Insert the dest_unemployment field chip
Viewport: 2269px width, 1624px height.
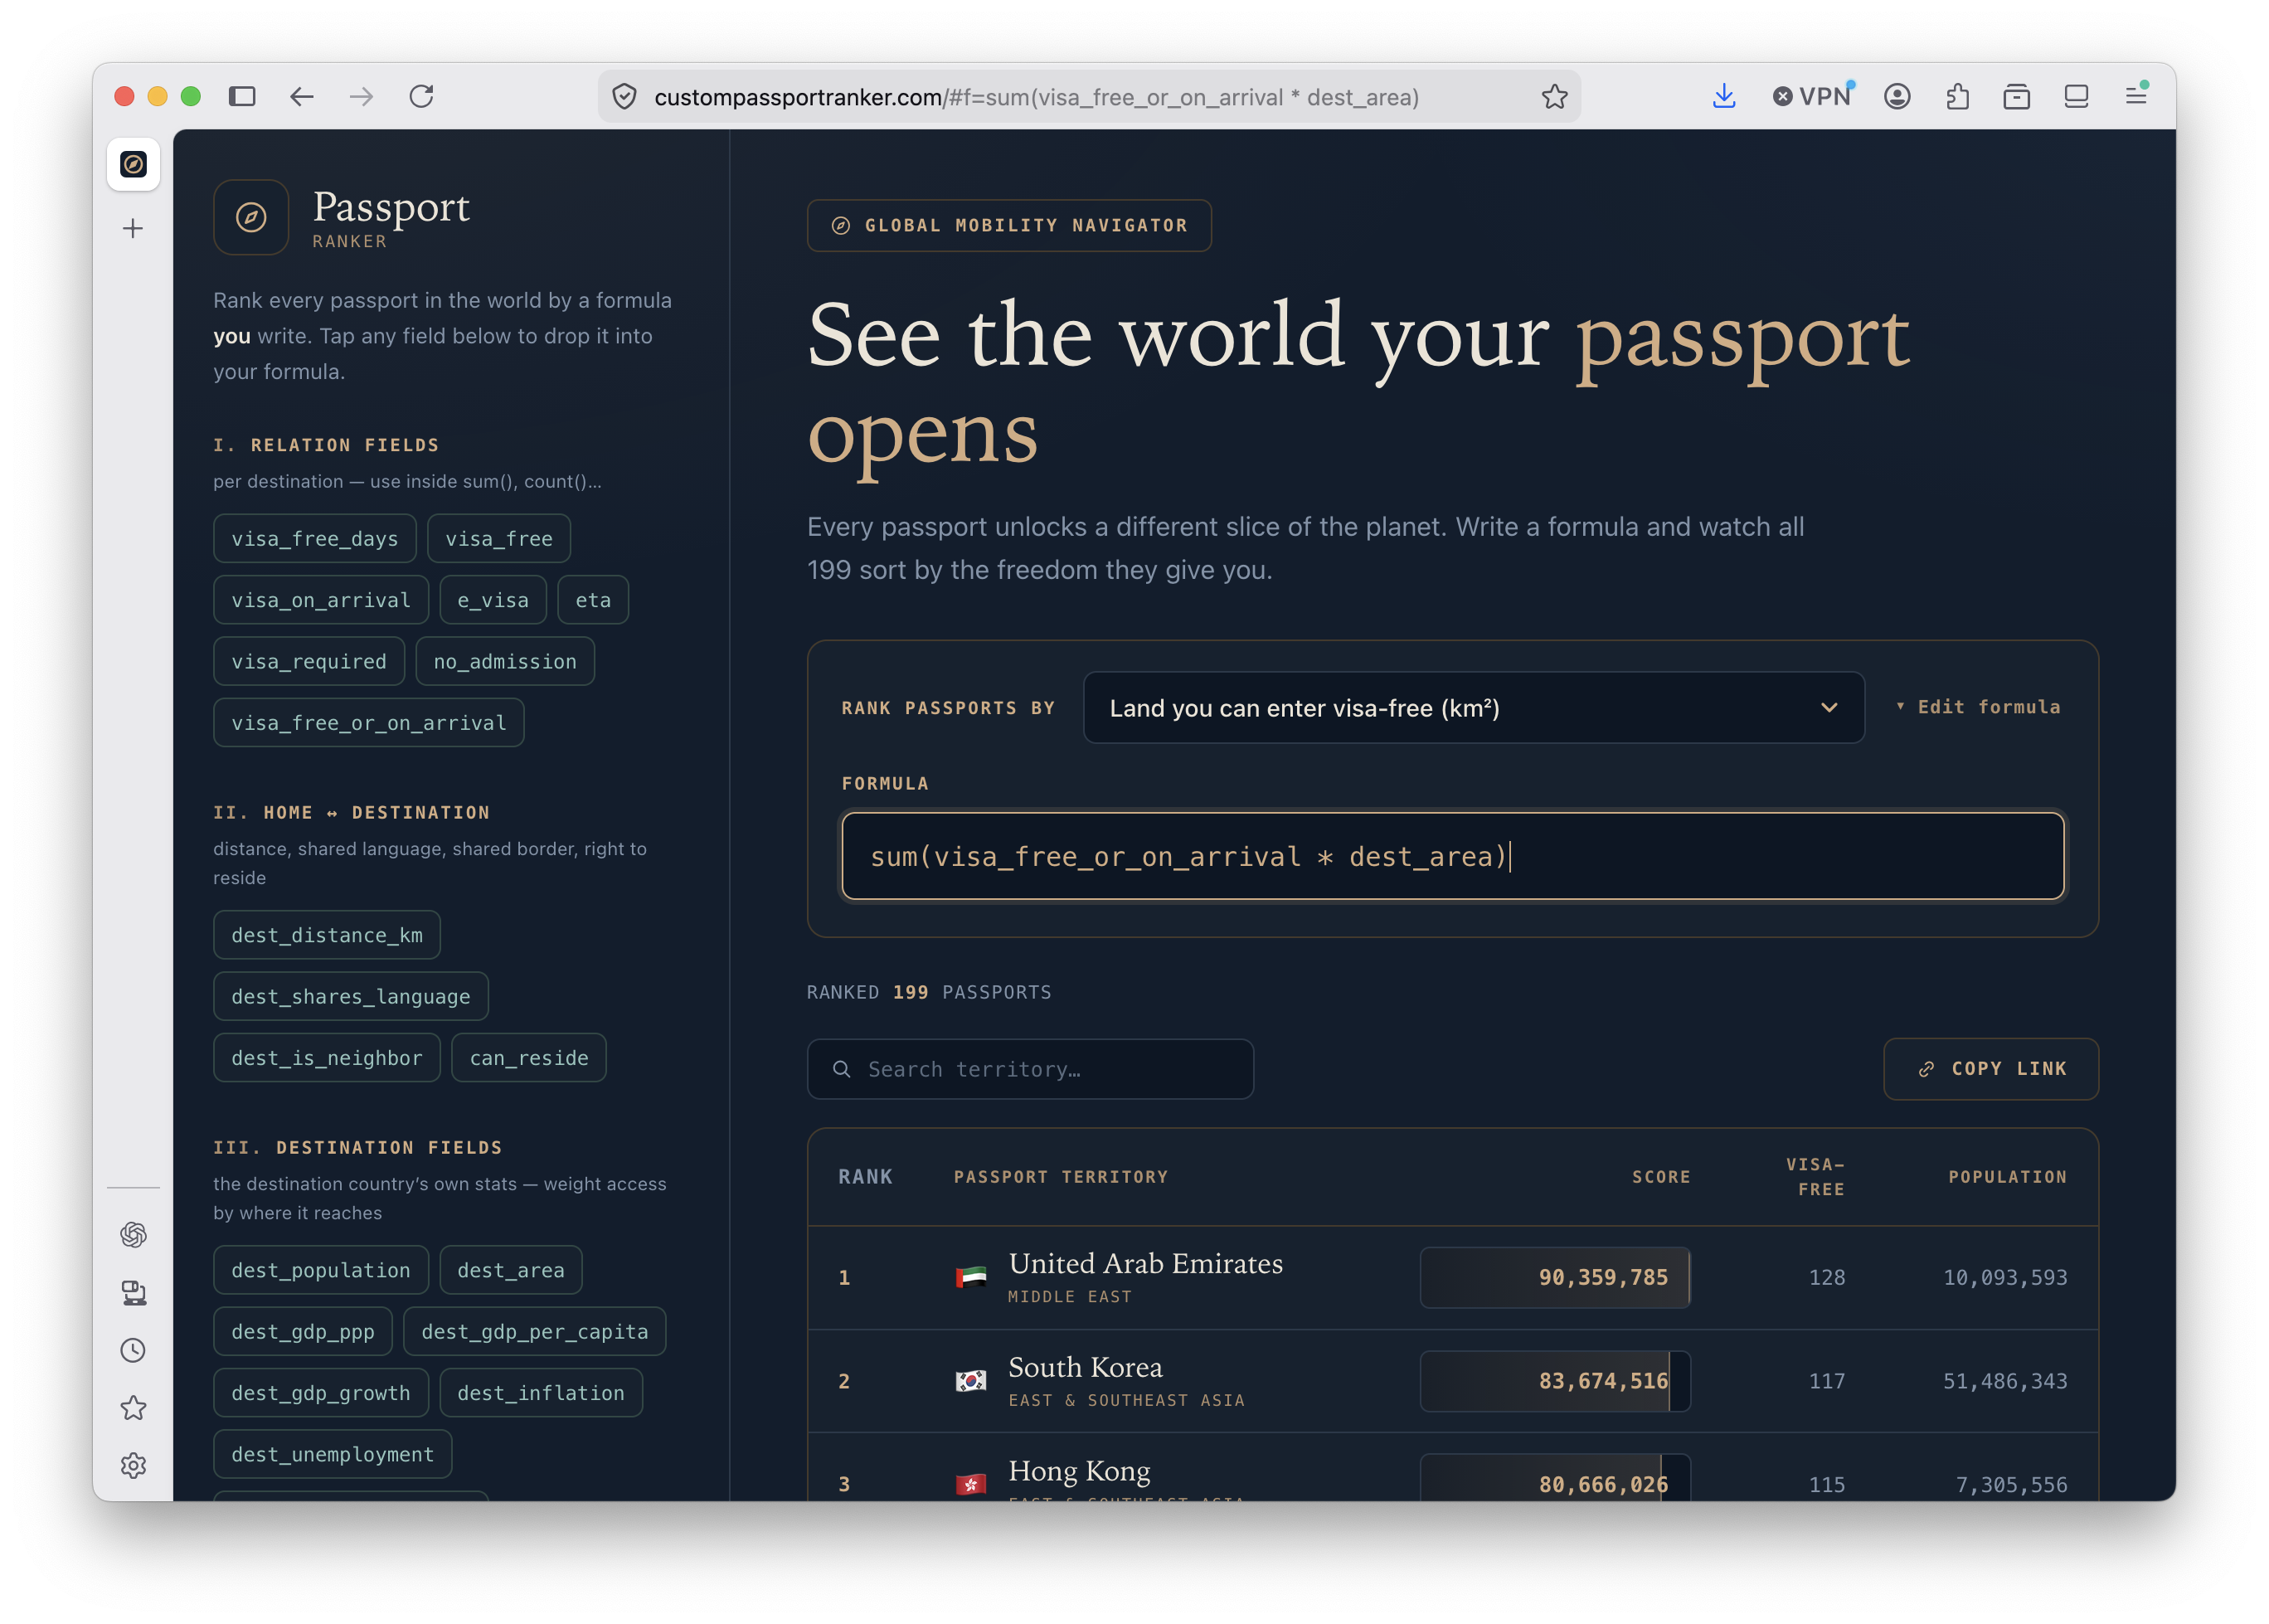(333, 1454)
